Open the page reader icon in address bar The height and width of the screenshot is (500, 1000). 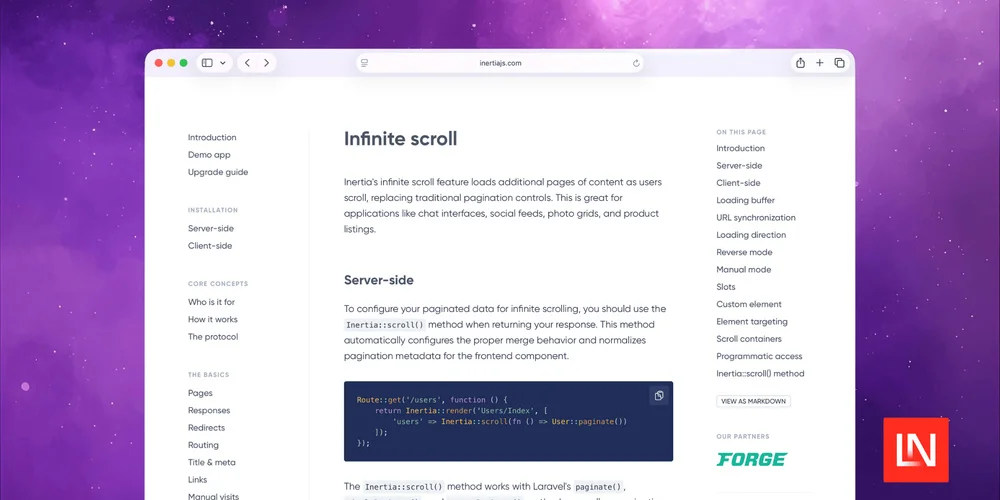(365, 63)
